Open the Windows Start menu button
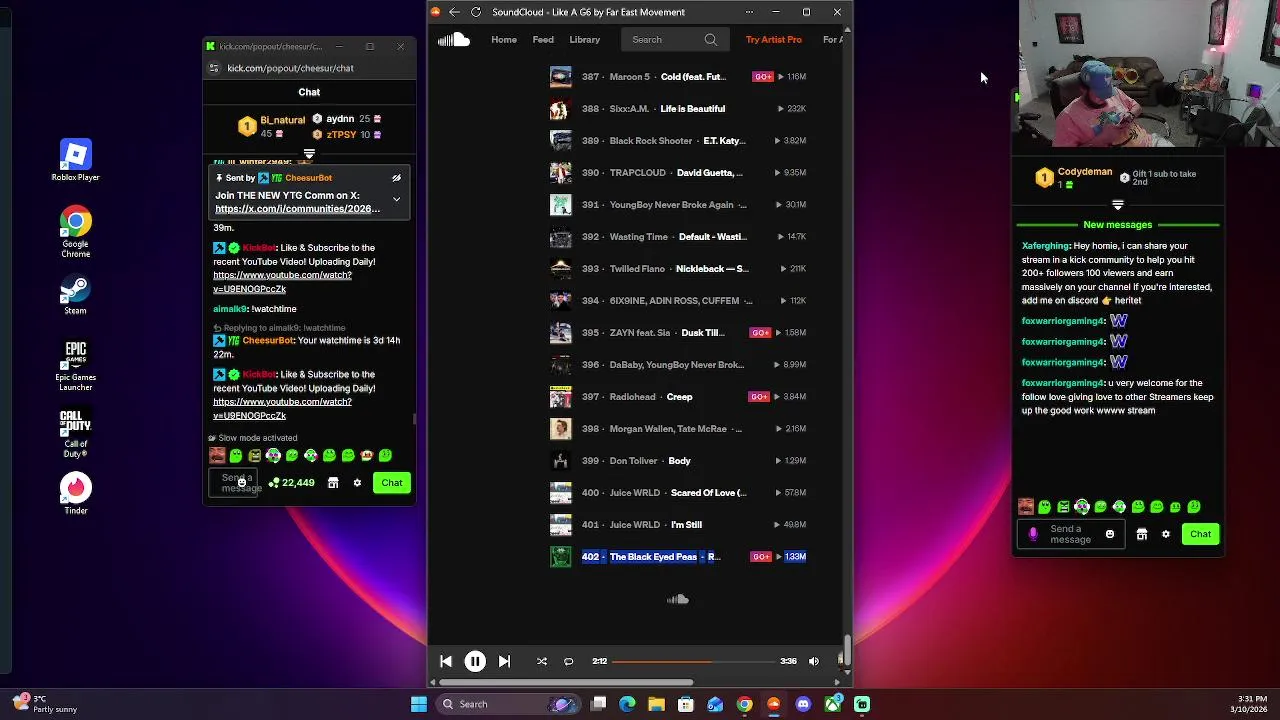The width and height of the screenshot is (1280, 720). click(x=419, y=704)
